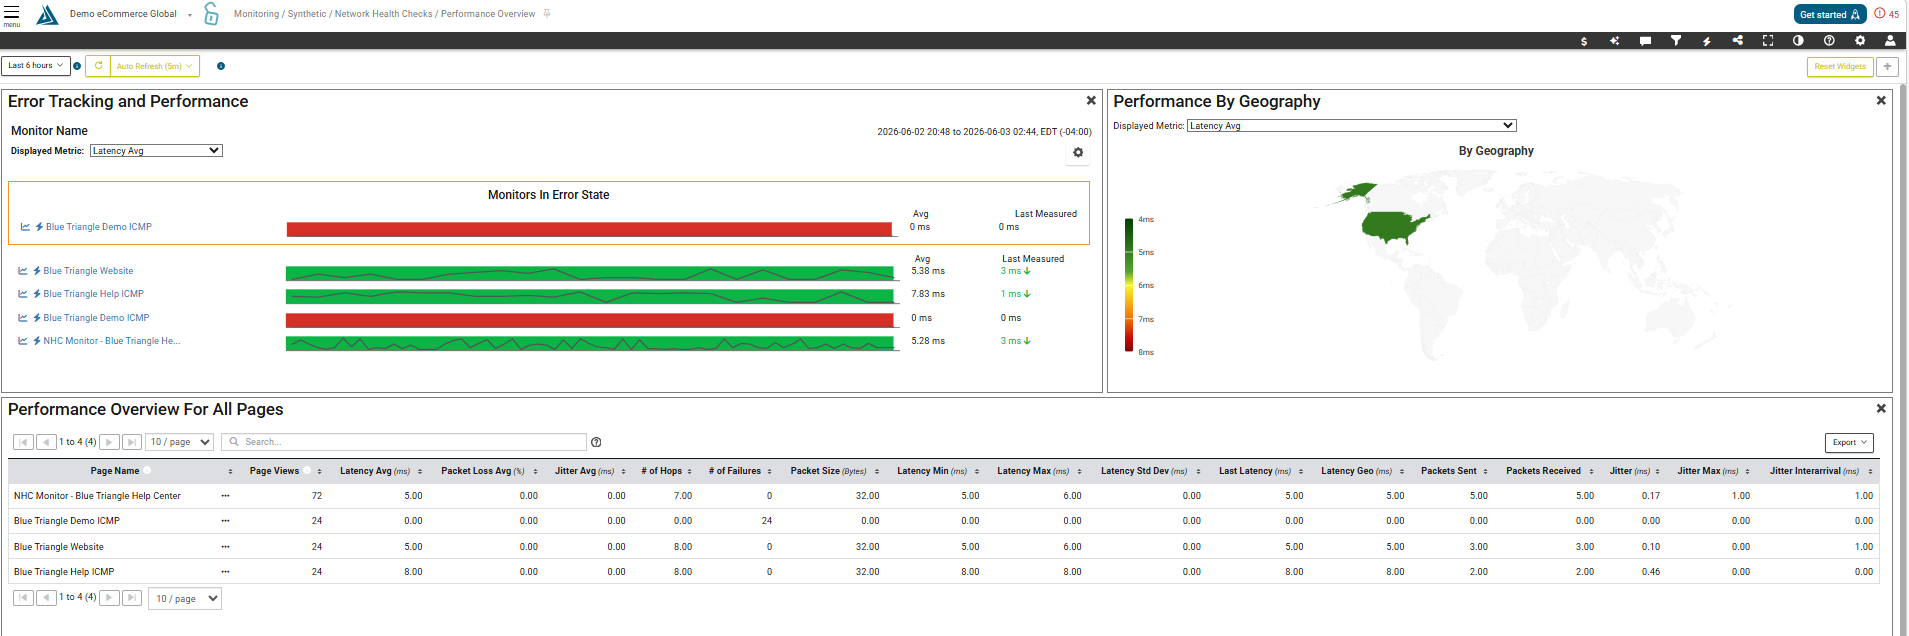The width and height of the screenshot is (1909, 636).
Task: Open gear settings in Error Tracking widget
Action: pos(1078,153)
